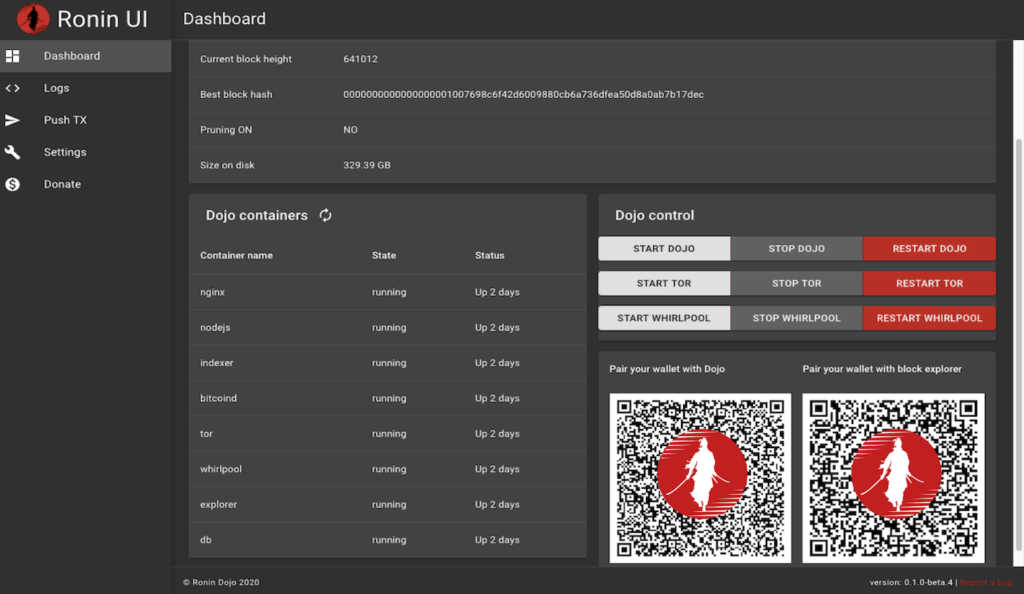Select the 'nodejs' container name
Image resolution: width=1024 pixels, height=594 pixels.
[215, 328]
